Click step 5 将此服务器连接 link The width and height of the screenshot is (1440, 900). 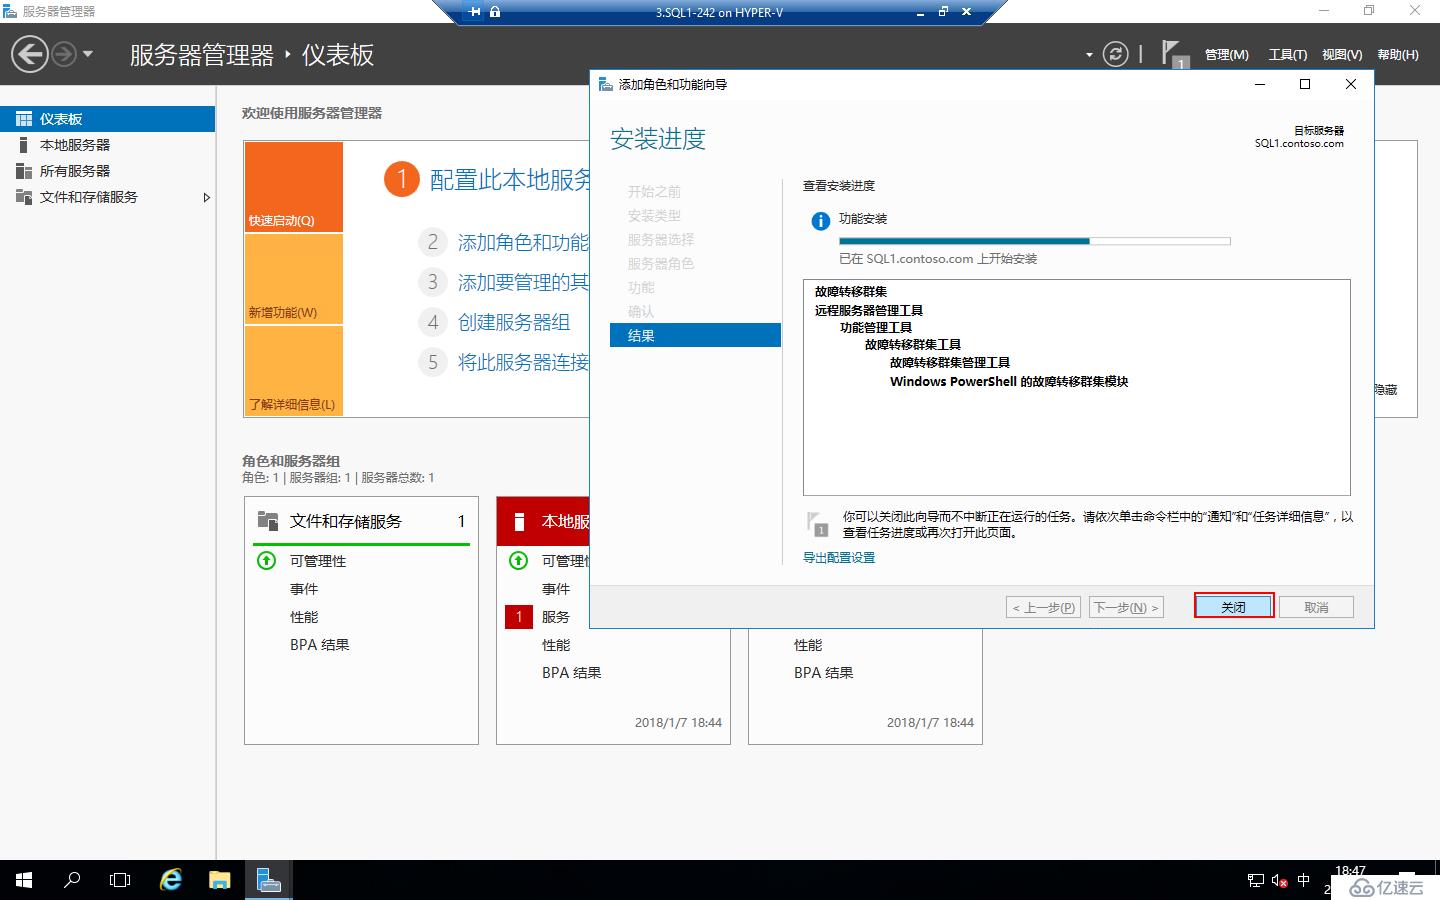523,362
